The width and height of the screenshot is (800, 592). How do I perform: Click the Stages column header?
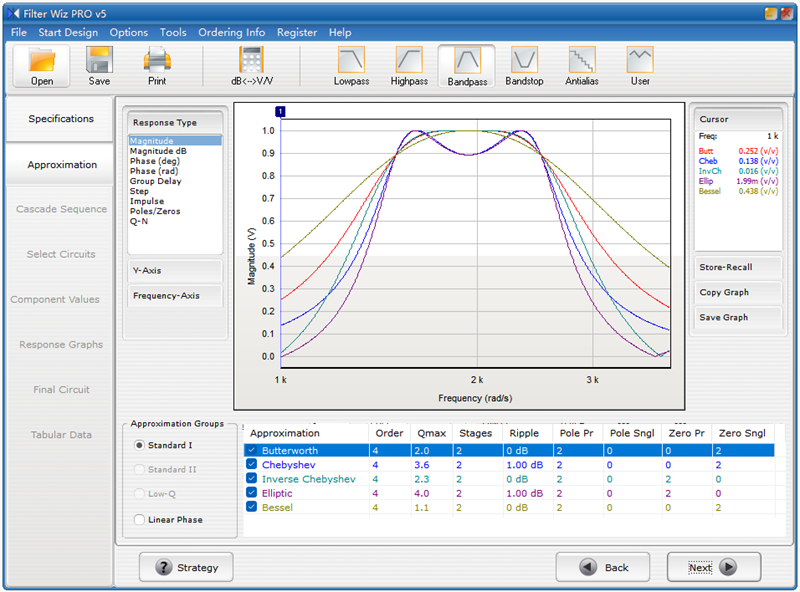coord(476,433)
